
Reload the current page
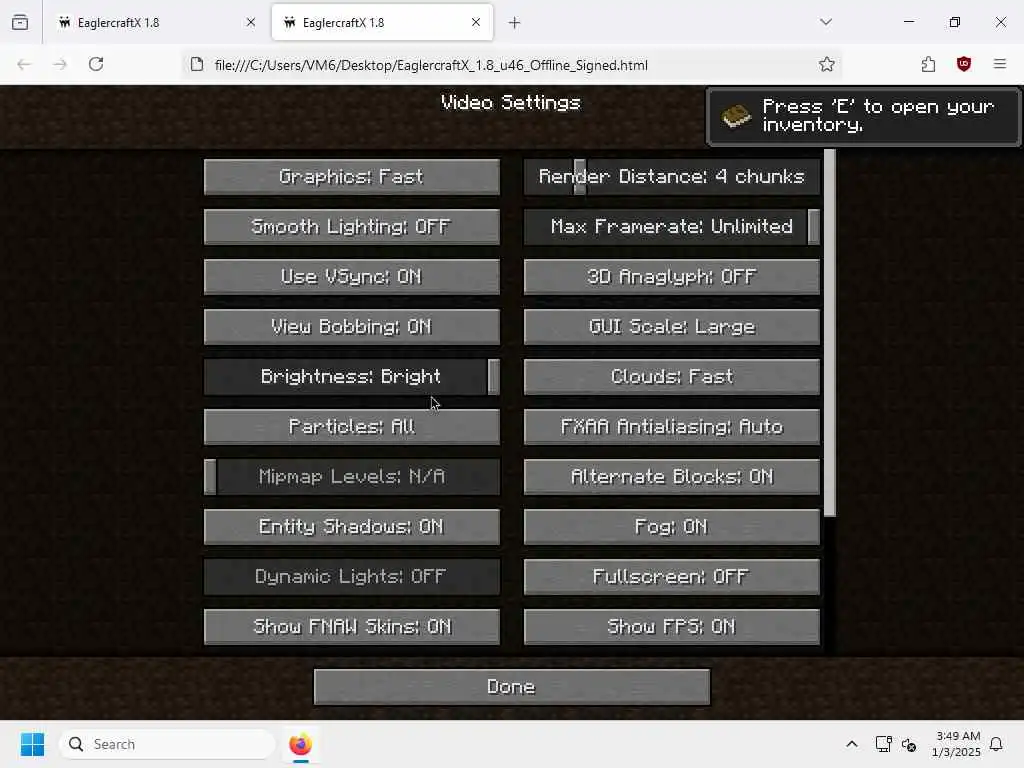coord(96,64)
